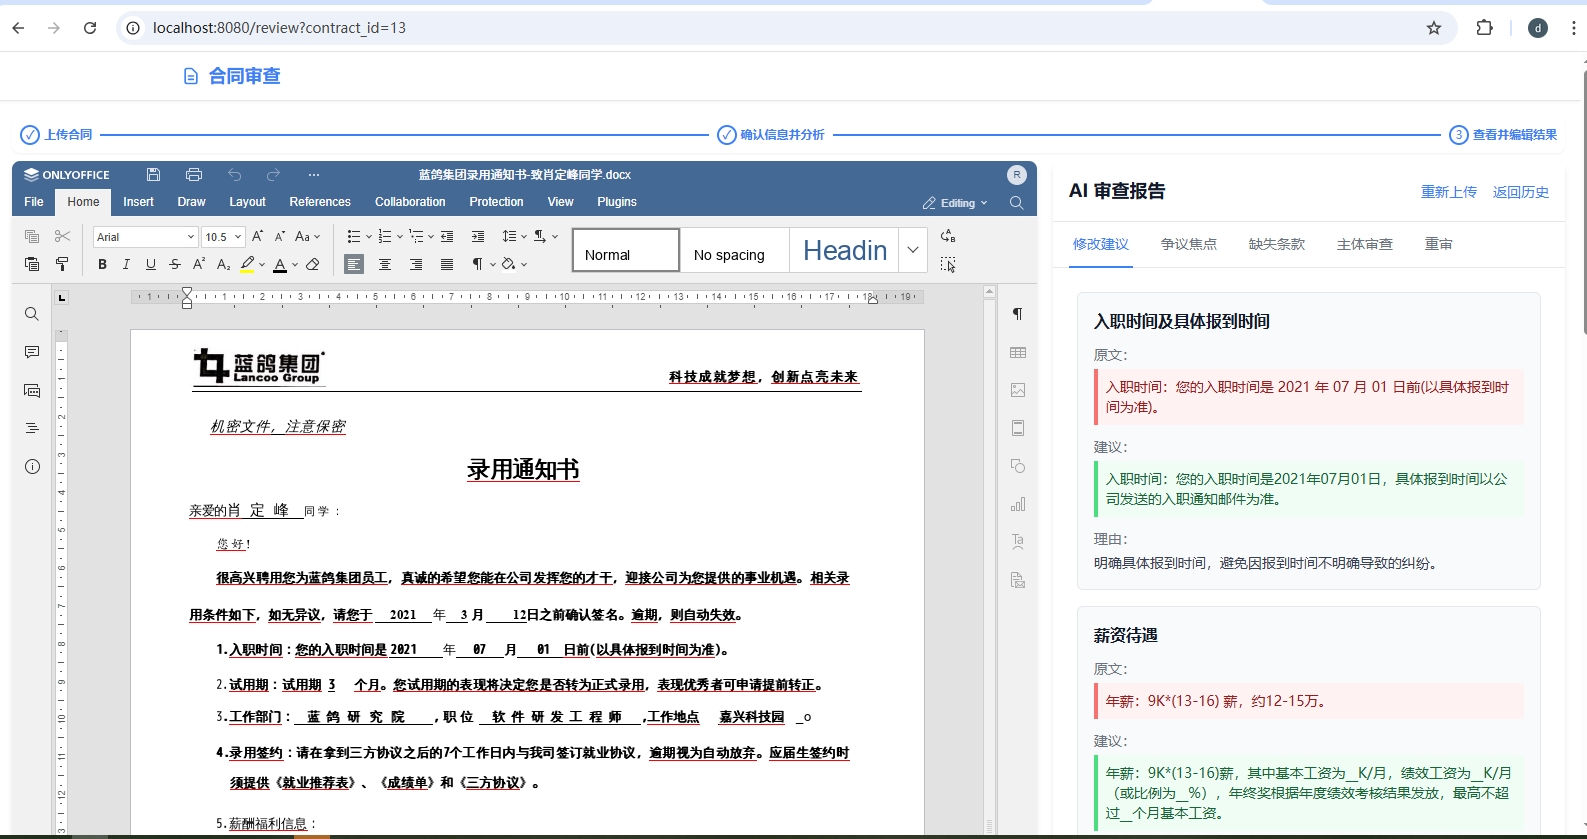The image size is (1587, 839).
Task: Open the Find magnifier in left sidebar
Action: point(32,314)
